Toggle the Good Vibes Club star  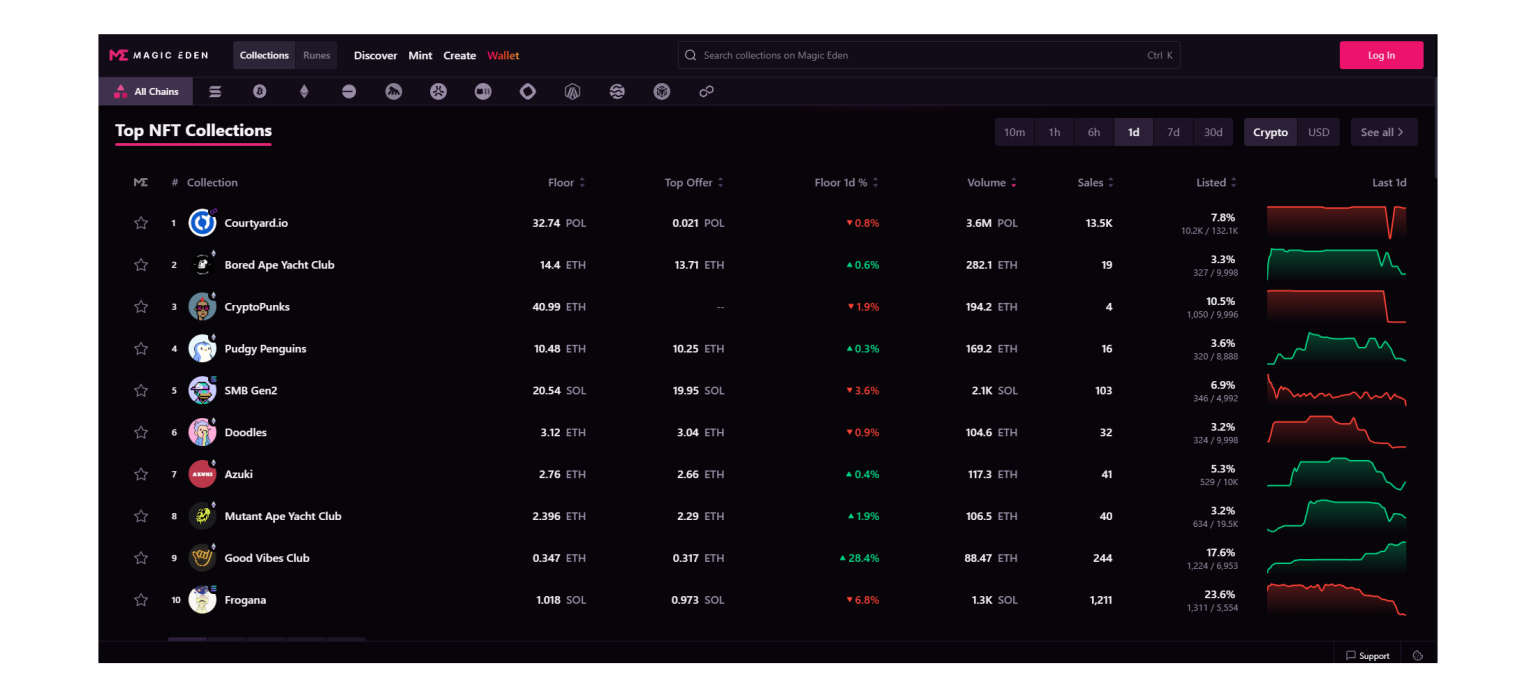click(x=141, y=558)
